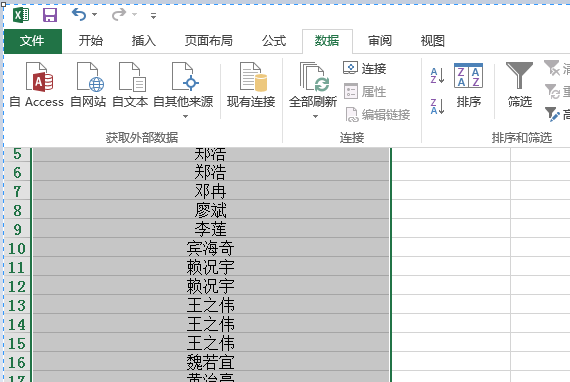
Task: Click cell 王之伟 in row 14
Action: [211, 324]
